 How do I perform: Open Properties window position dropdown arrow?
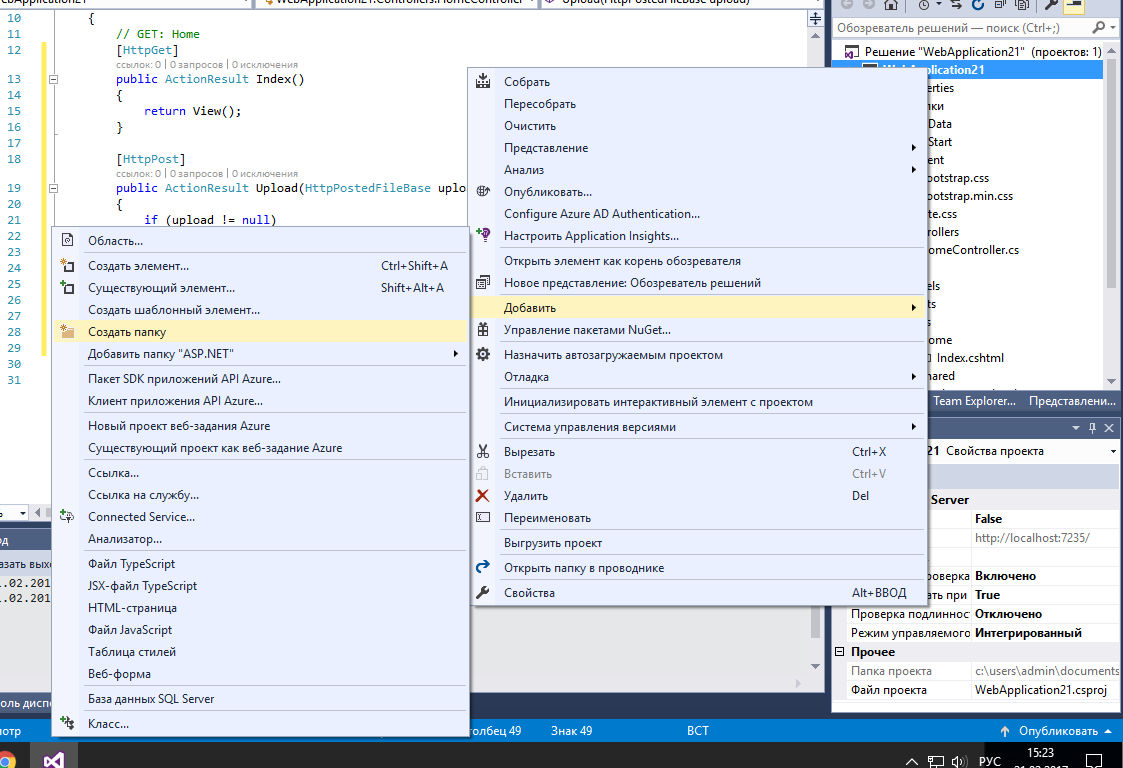[x=1076, y=428]
